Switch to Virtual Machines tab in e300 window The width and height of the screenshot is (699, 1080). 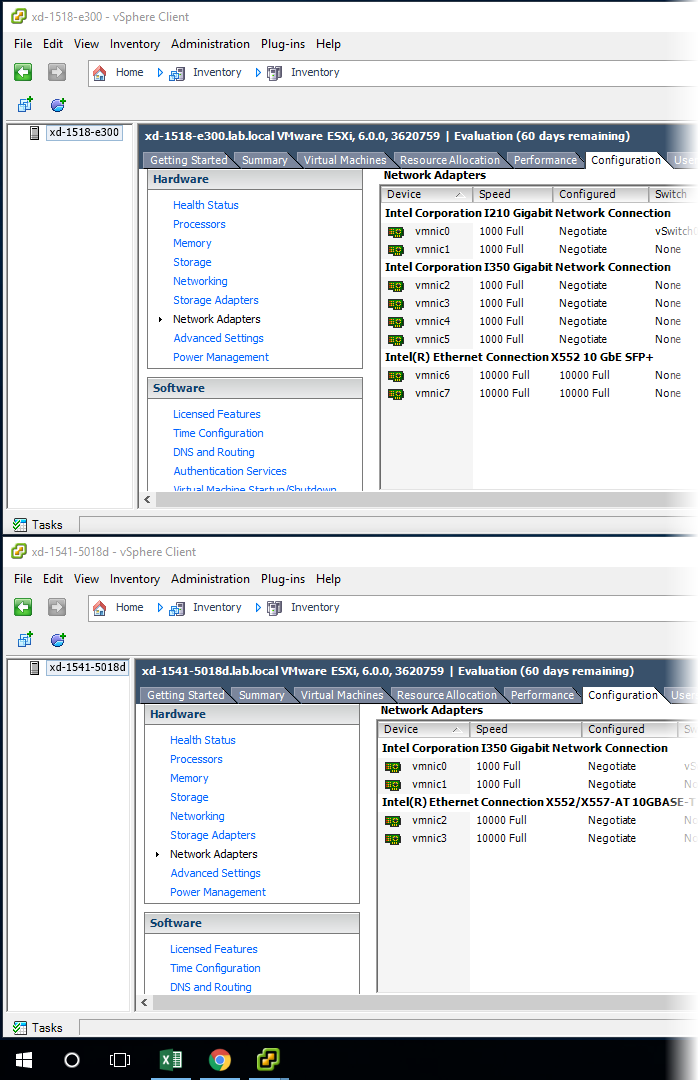[x=345, y=160]
